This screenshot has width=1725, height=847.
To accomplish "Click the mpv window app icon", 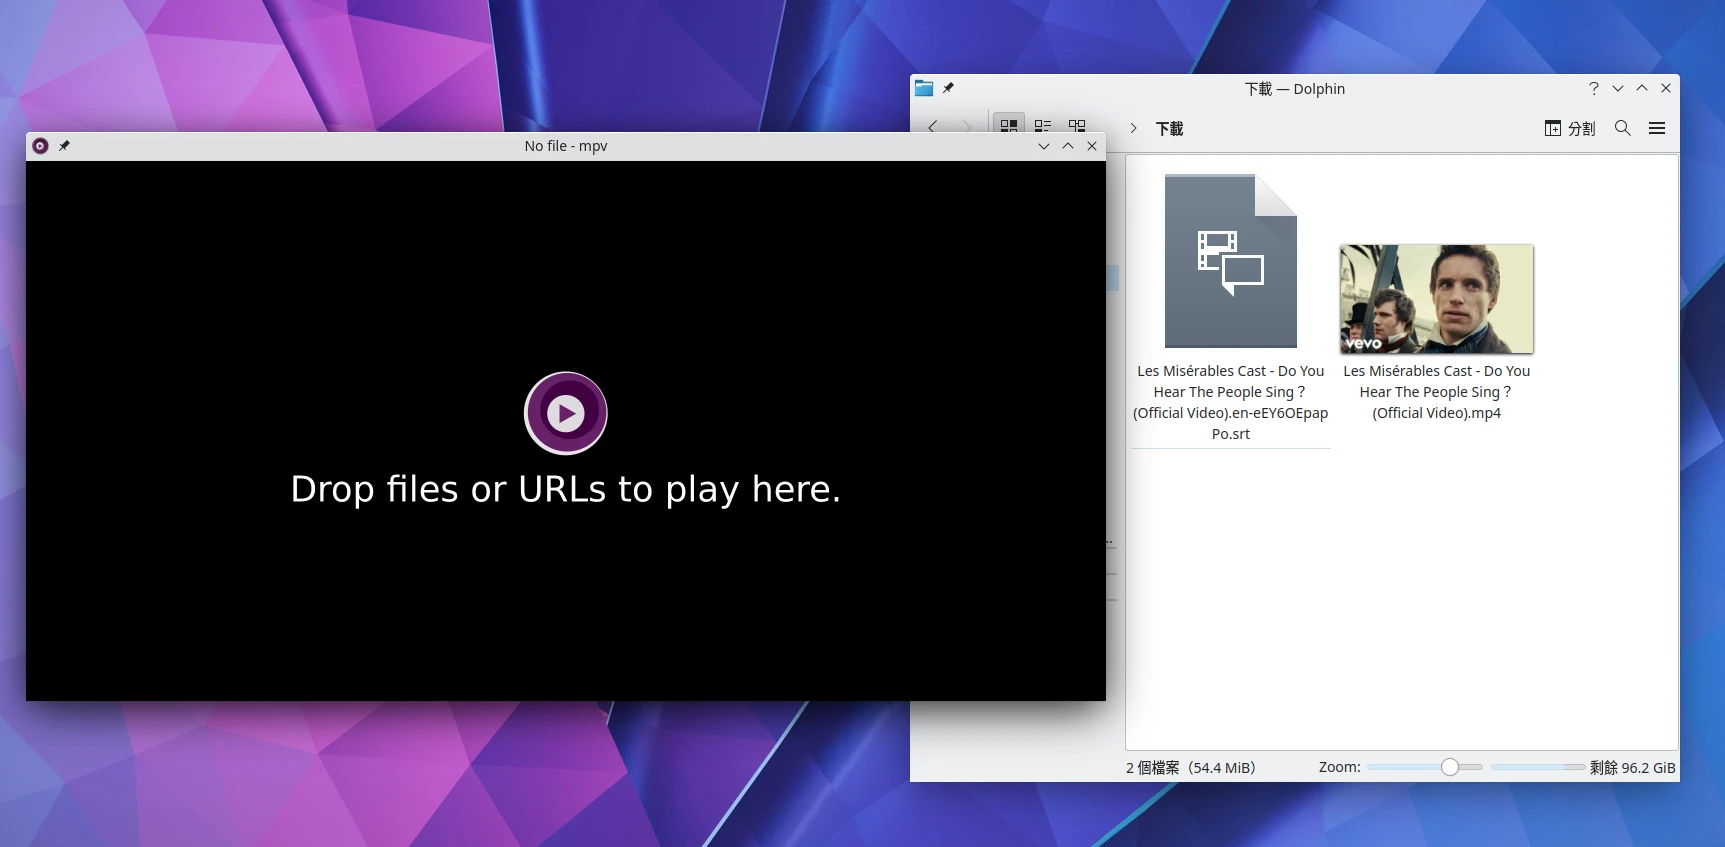I will (40, 146).
